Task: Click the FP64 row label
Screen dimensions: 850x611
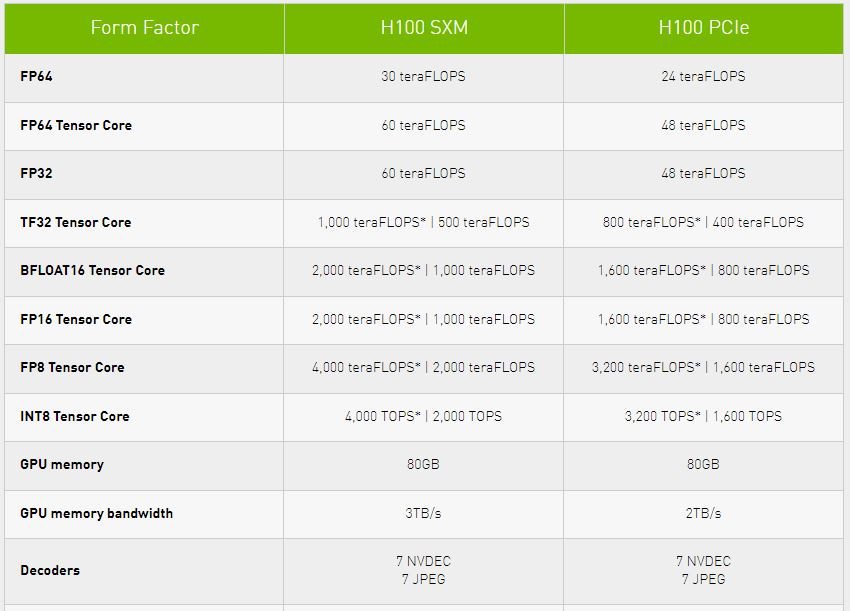Action: 36,77
